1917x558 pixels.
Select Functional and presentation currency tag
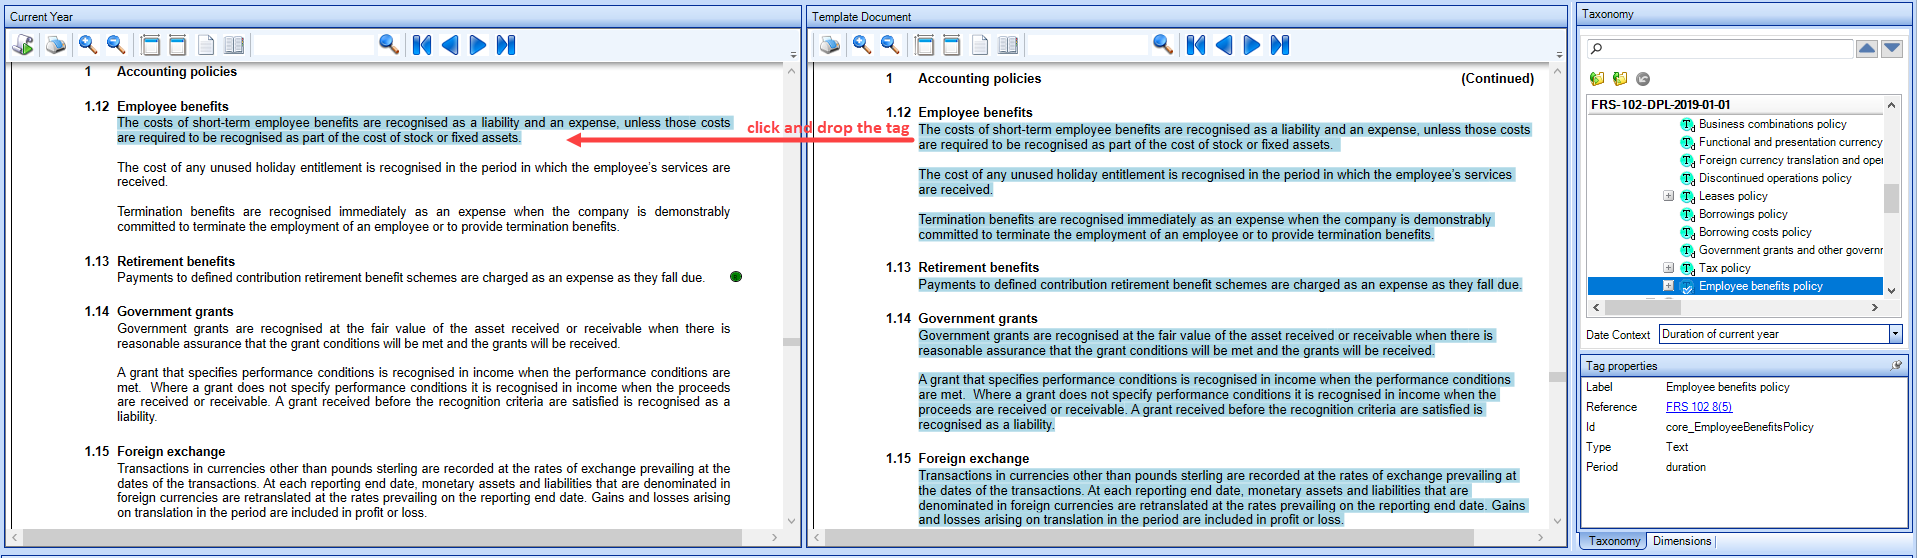coord(1790,142)
